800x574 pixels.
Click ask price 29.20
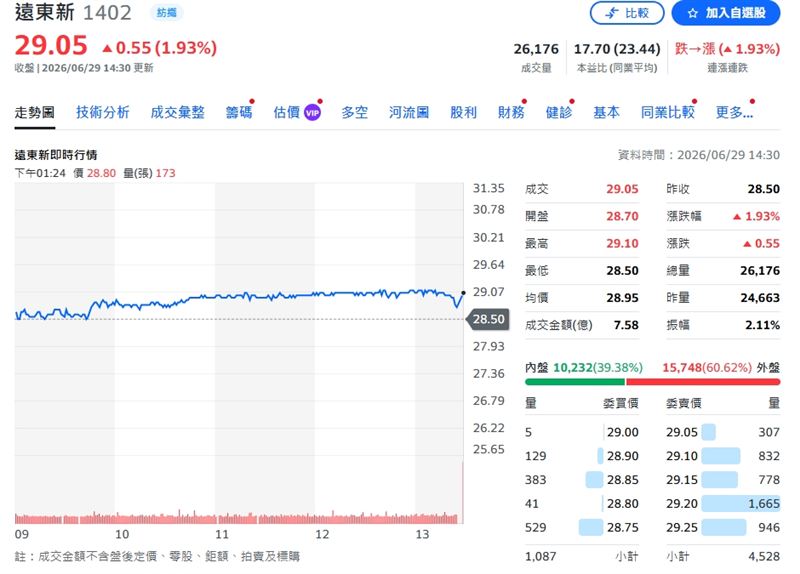coord(682,504)
